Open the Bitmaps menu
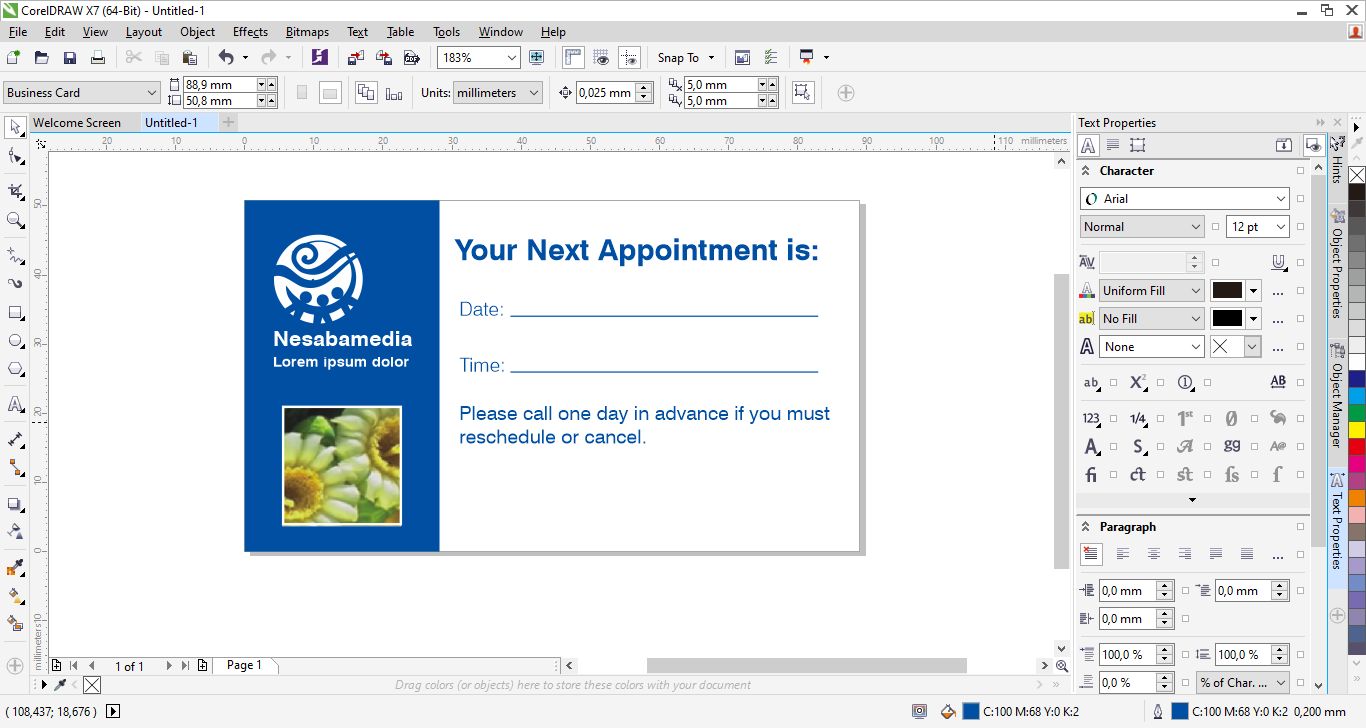The height and width of the screenshot is (728, 1366). pyautogui.click(x=307, y=32)
